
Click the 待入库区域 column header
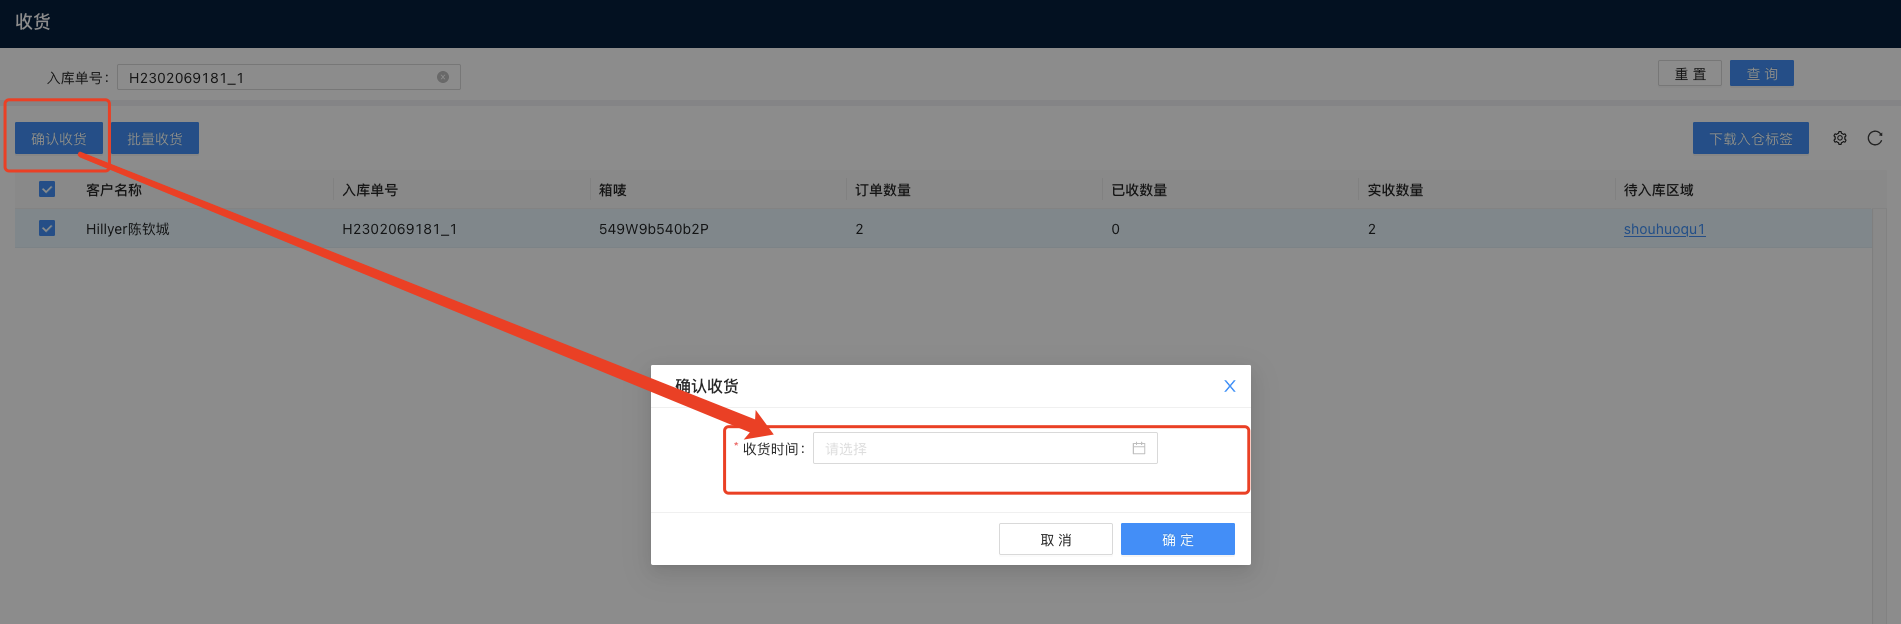coord(1658,190)
